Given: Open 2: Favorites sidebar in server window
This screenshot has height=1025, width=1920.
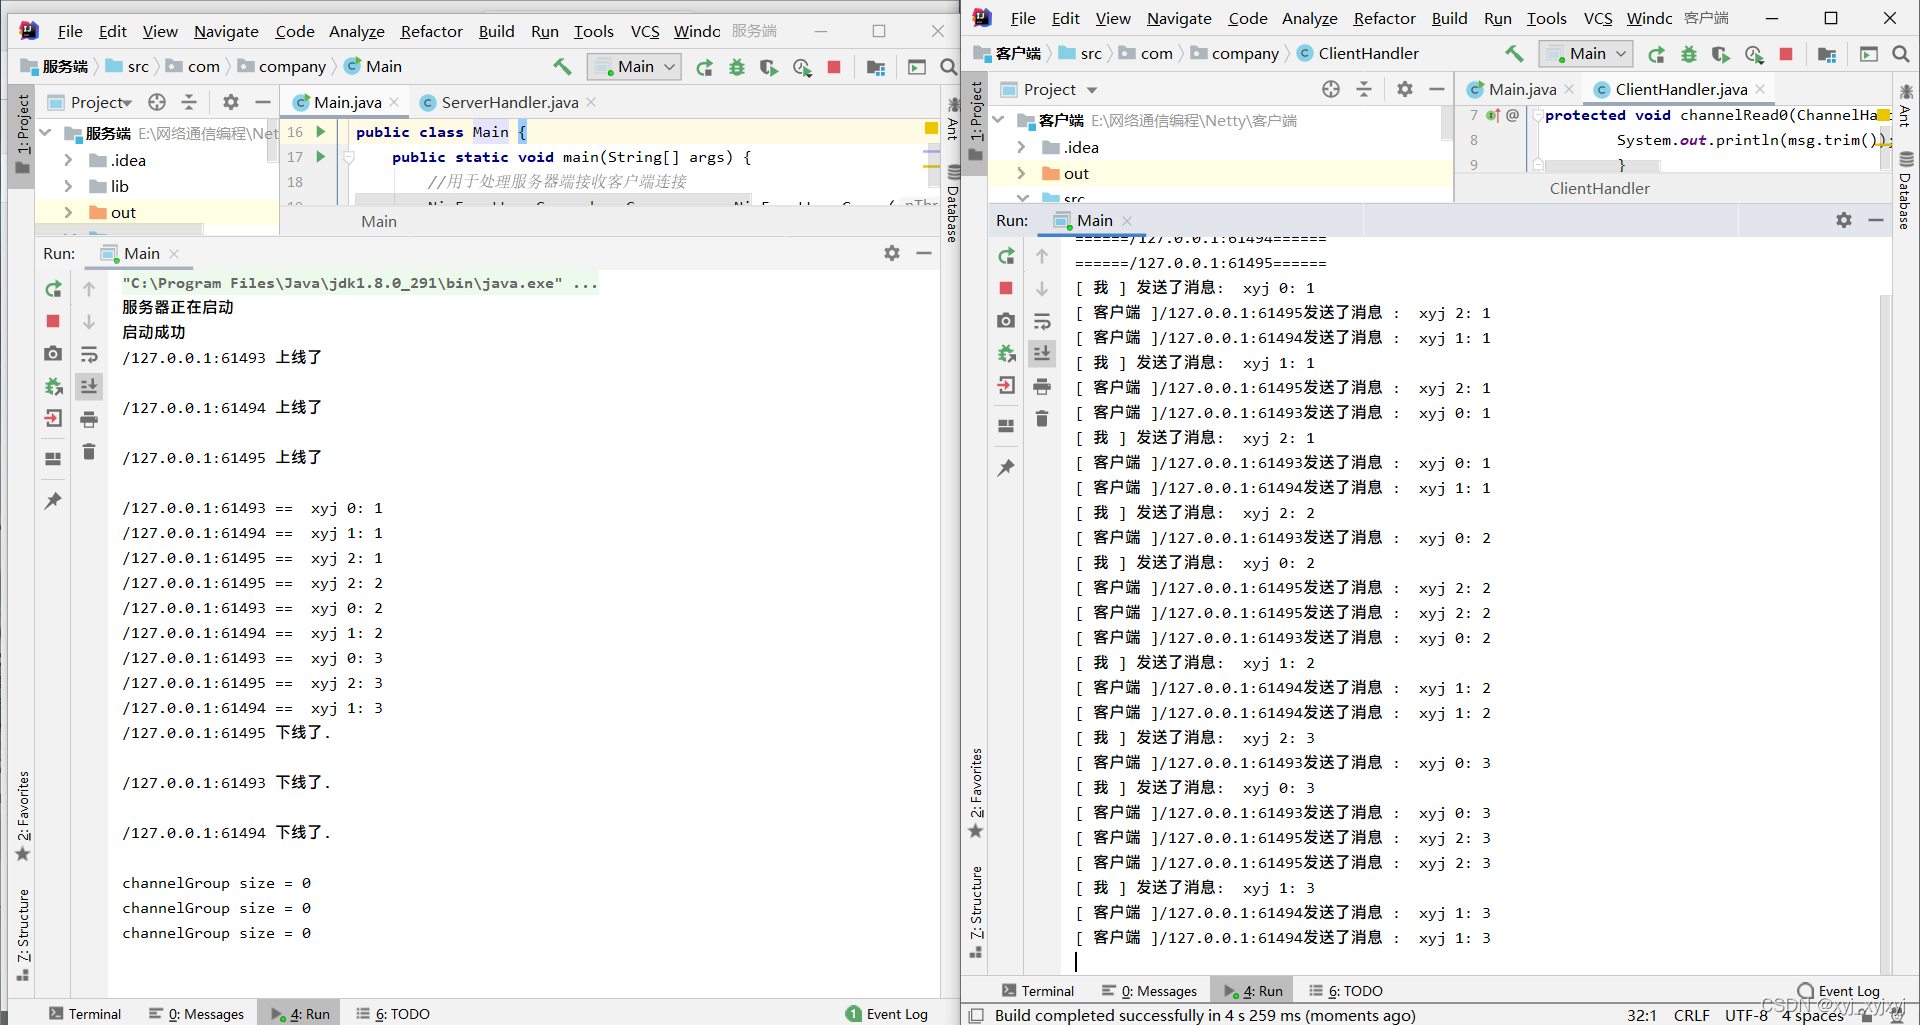Looking at the screenshot, I should 23,815.
